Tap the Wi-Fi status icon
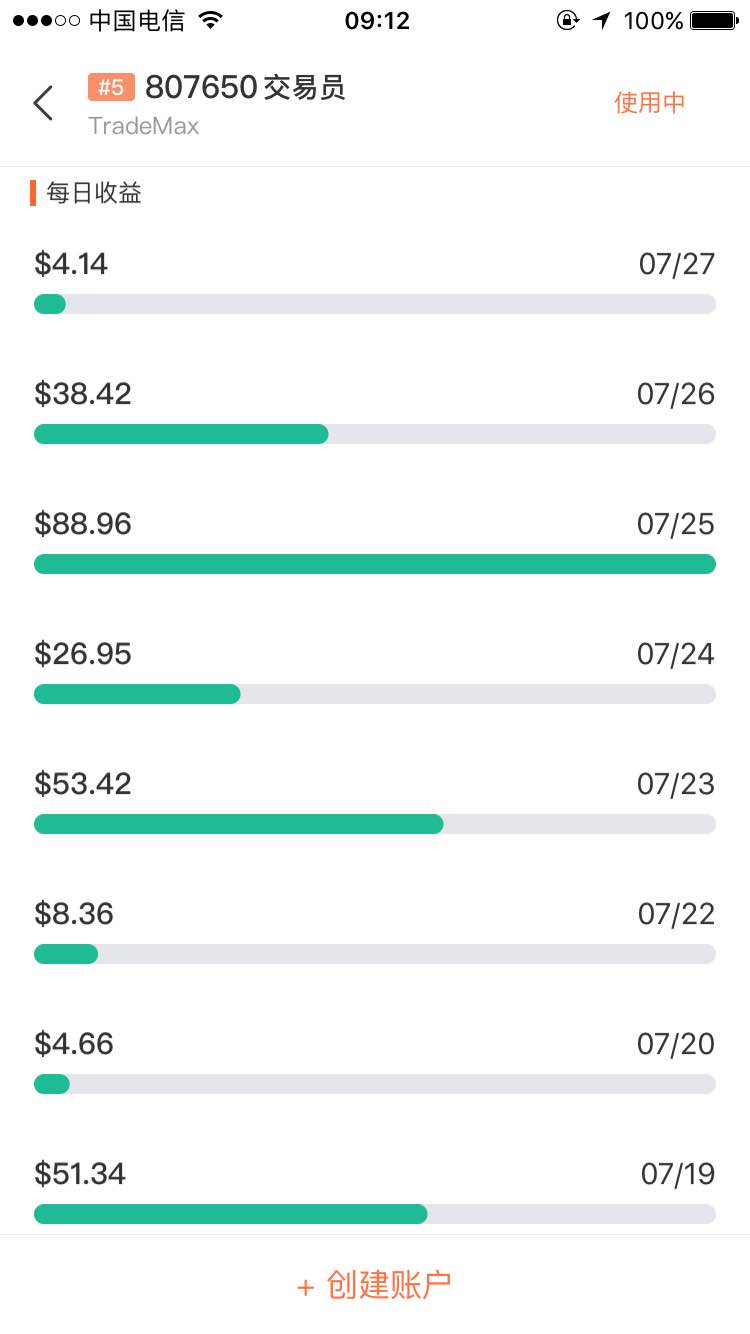750x1334 pixels. pos(210,20)
